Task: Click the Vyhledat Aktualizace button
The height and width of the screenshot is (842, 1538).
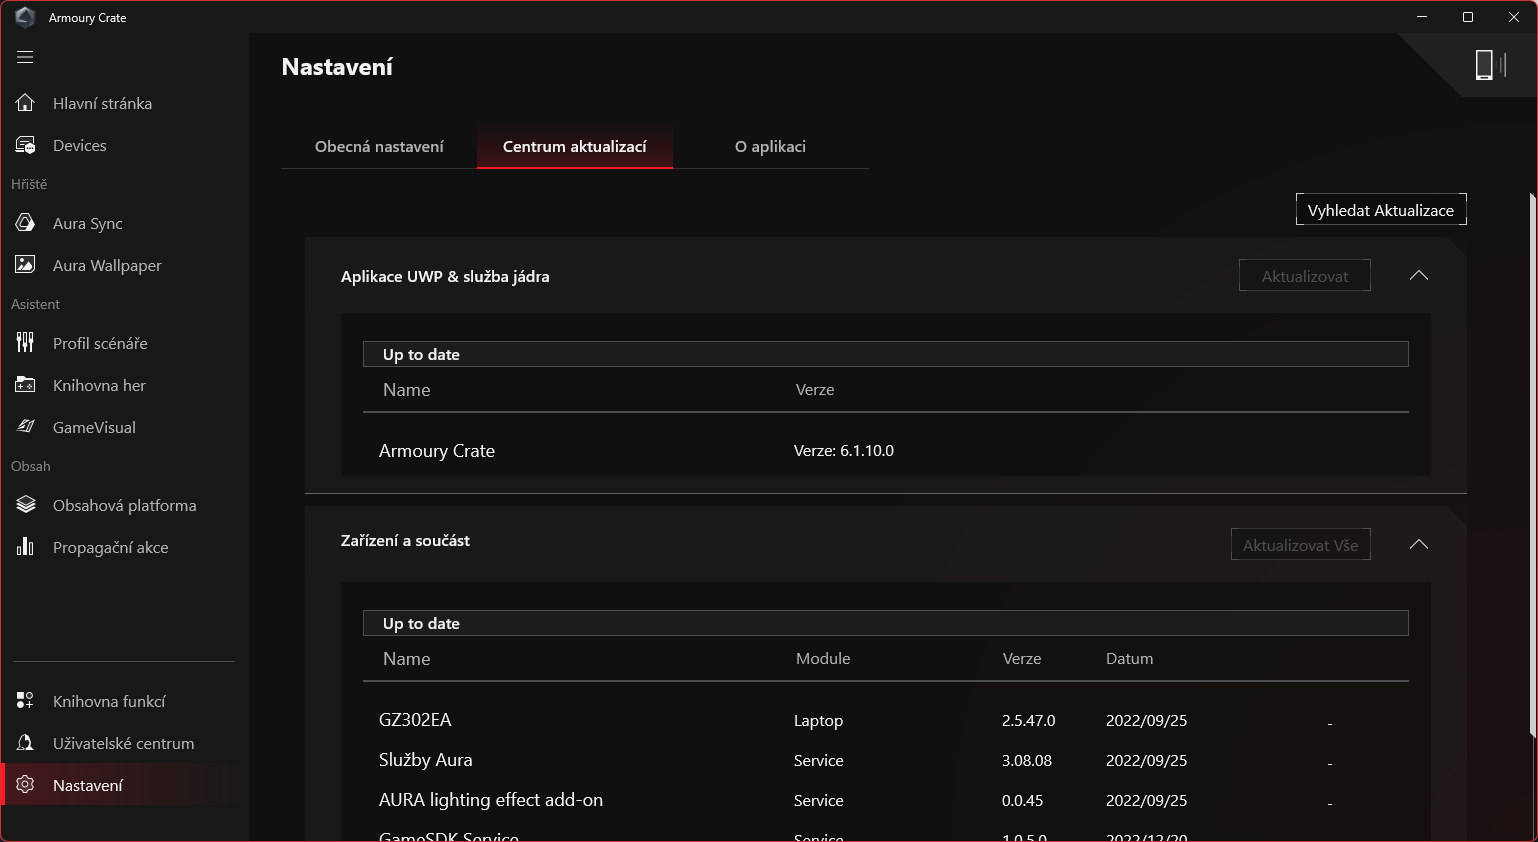Action: [1381, 210]
